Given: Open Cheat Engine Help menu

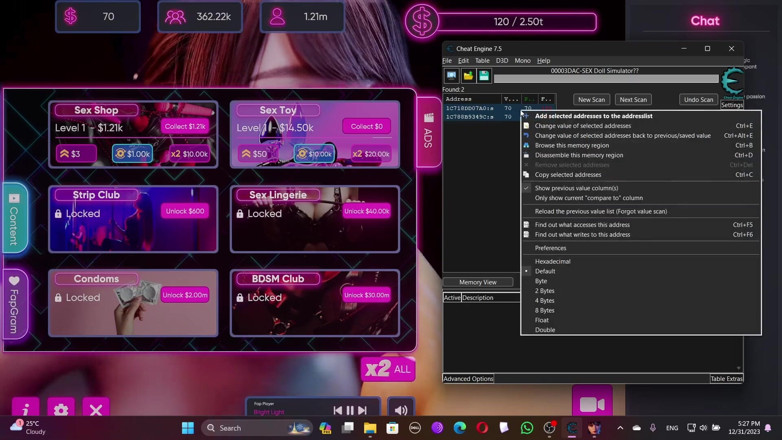Looking at the screenshot, I should coord(543,60).
